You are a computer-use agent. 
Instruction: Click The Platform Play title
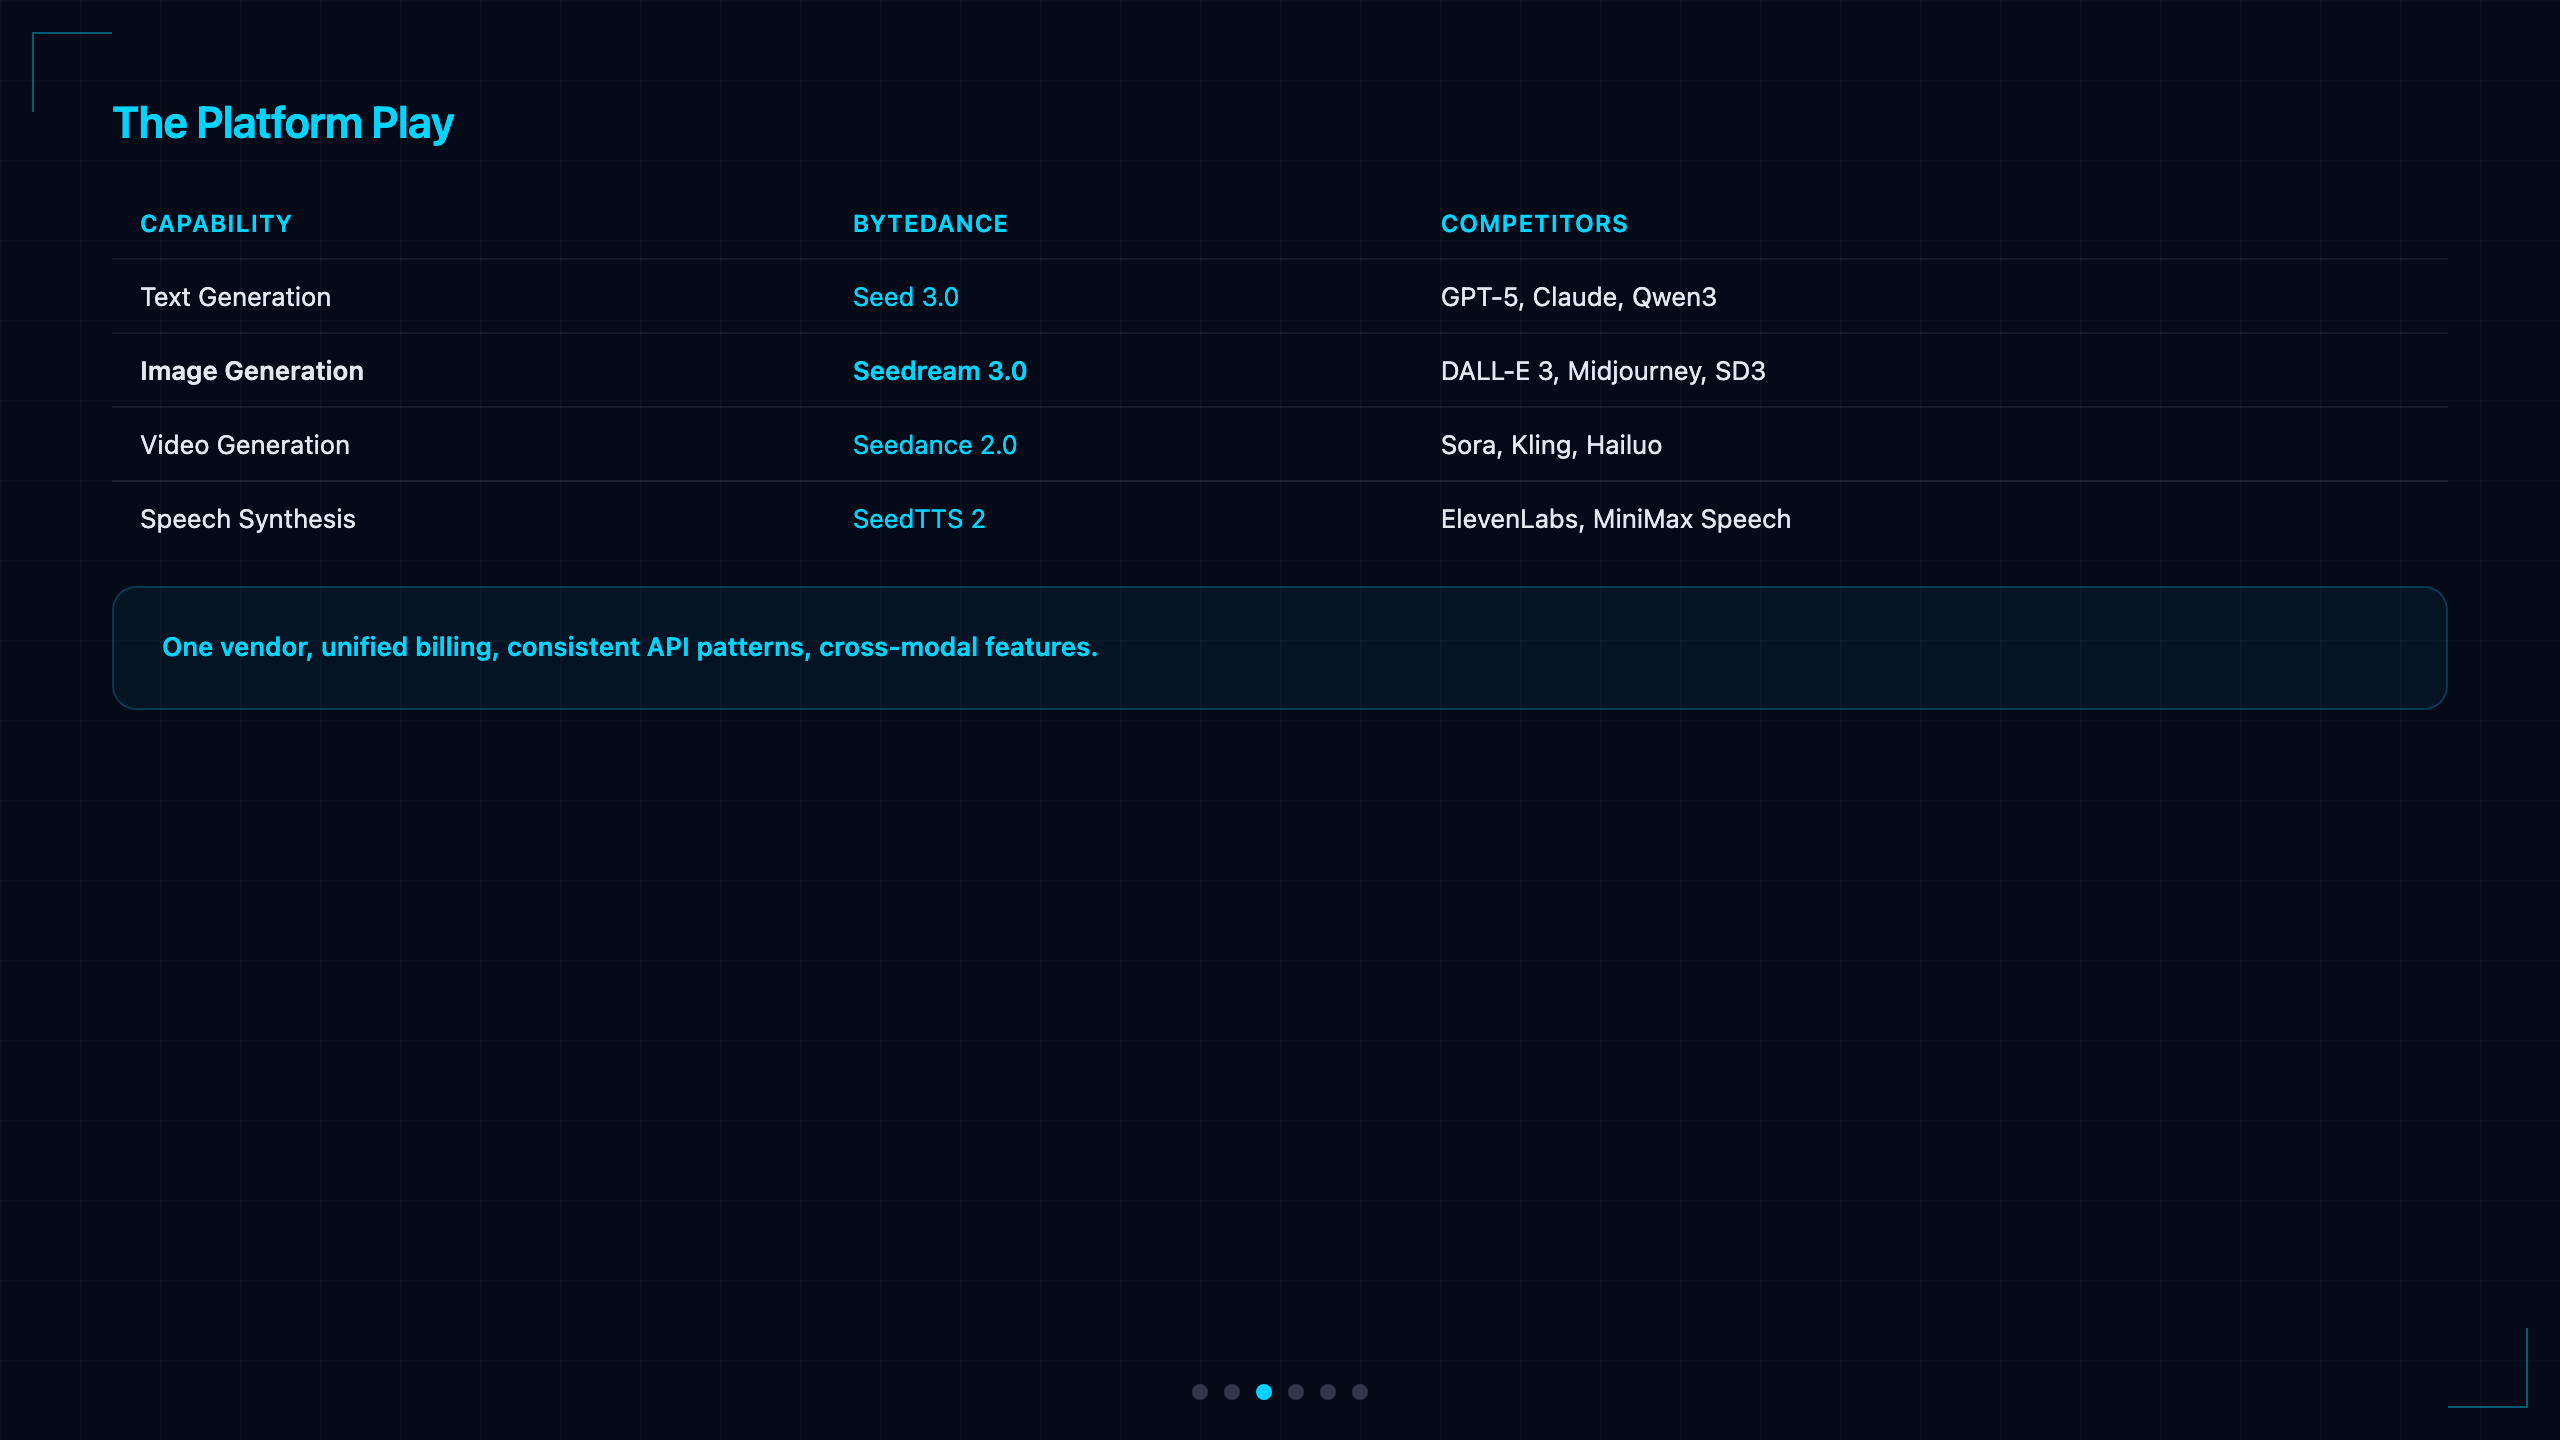click(283, 123)
